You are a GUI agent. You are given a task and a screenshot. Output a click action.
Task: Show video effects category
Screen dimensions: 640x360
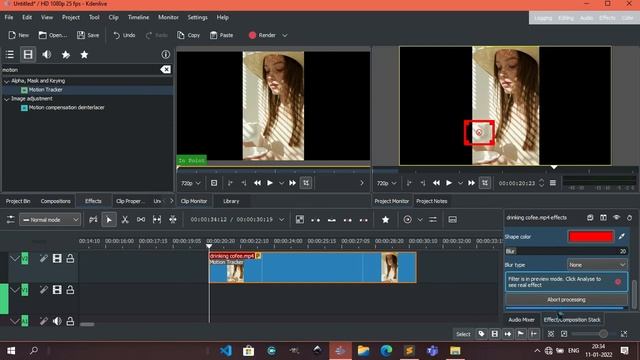tap(28, 54)
